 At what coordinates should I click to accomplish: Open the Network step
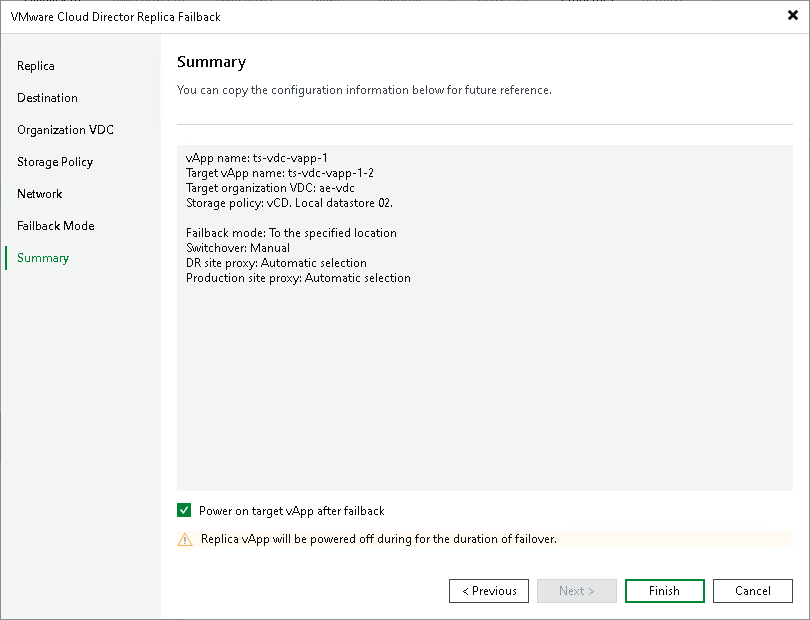click(39, 194)
